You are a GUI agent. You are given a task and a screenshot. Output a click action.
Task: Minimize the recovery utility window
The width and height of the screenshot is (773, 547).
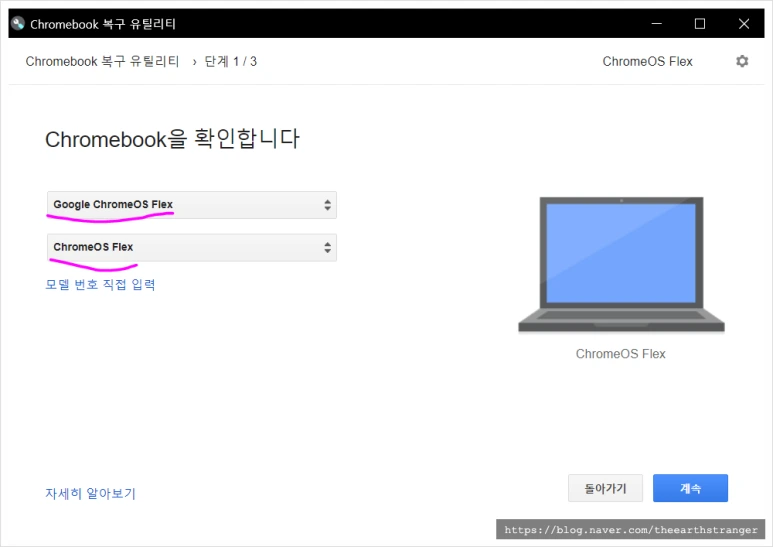657,24
